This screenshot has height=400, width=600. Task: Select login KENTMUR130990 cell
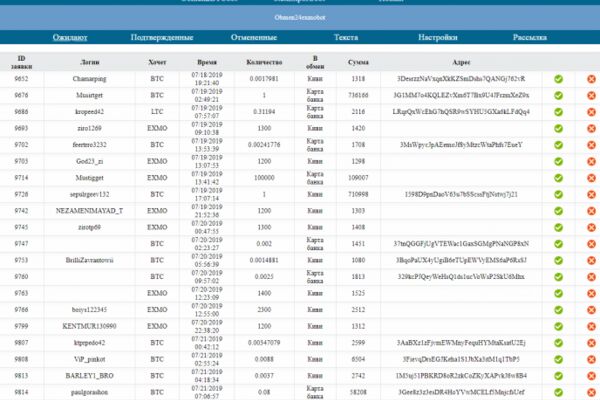click(x=90, y=326)
